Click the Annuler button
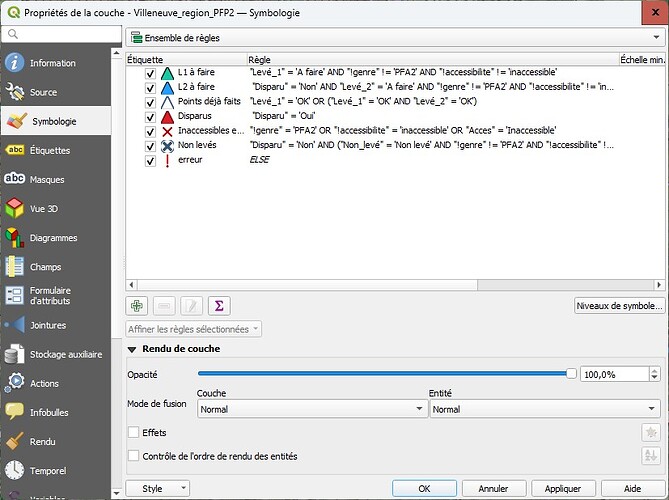This screenshot has width=669, height=500. coord(494,488)
